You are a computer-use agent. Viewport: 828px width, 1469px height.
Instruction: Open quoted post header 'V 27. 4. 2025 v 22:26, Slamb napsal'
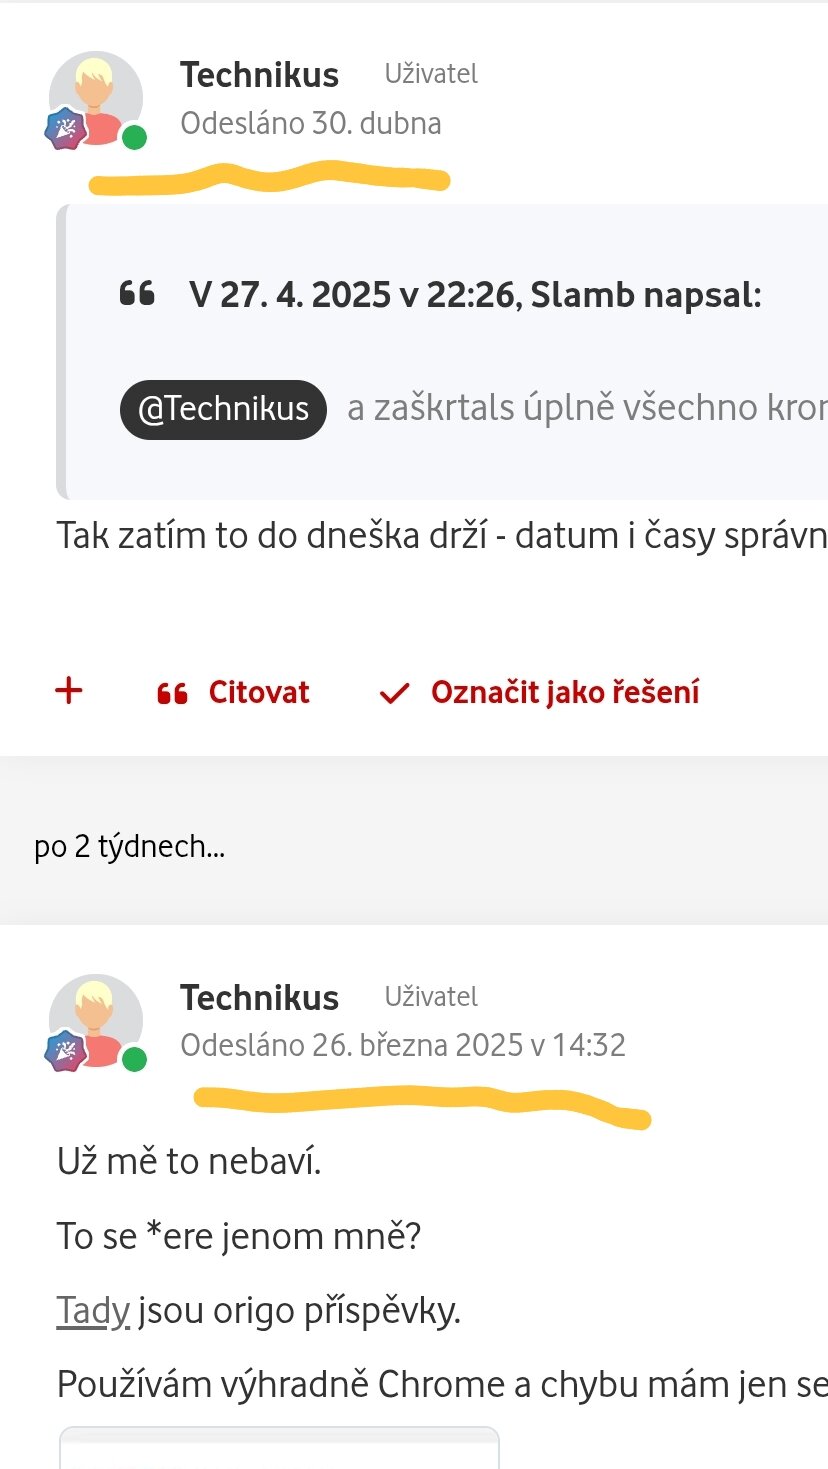click(475, 294)
